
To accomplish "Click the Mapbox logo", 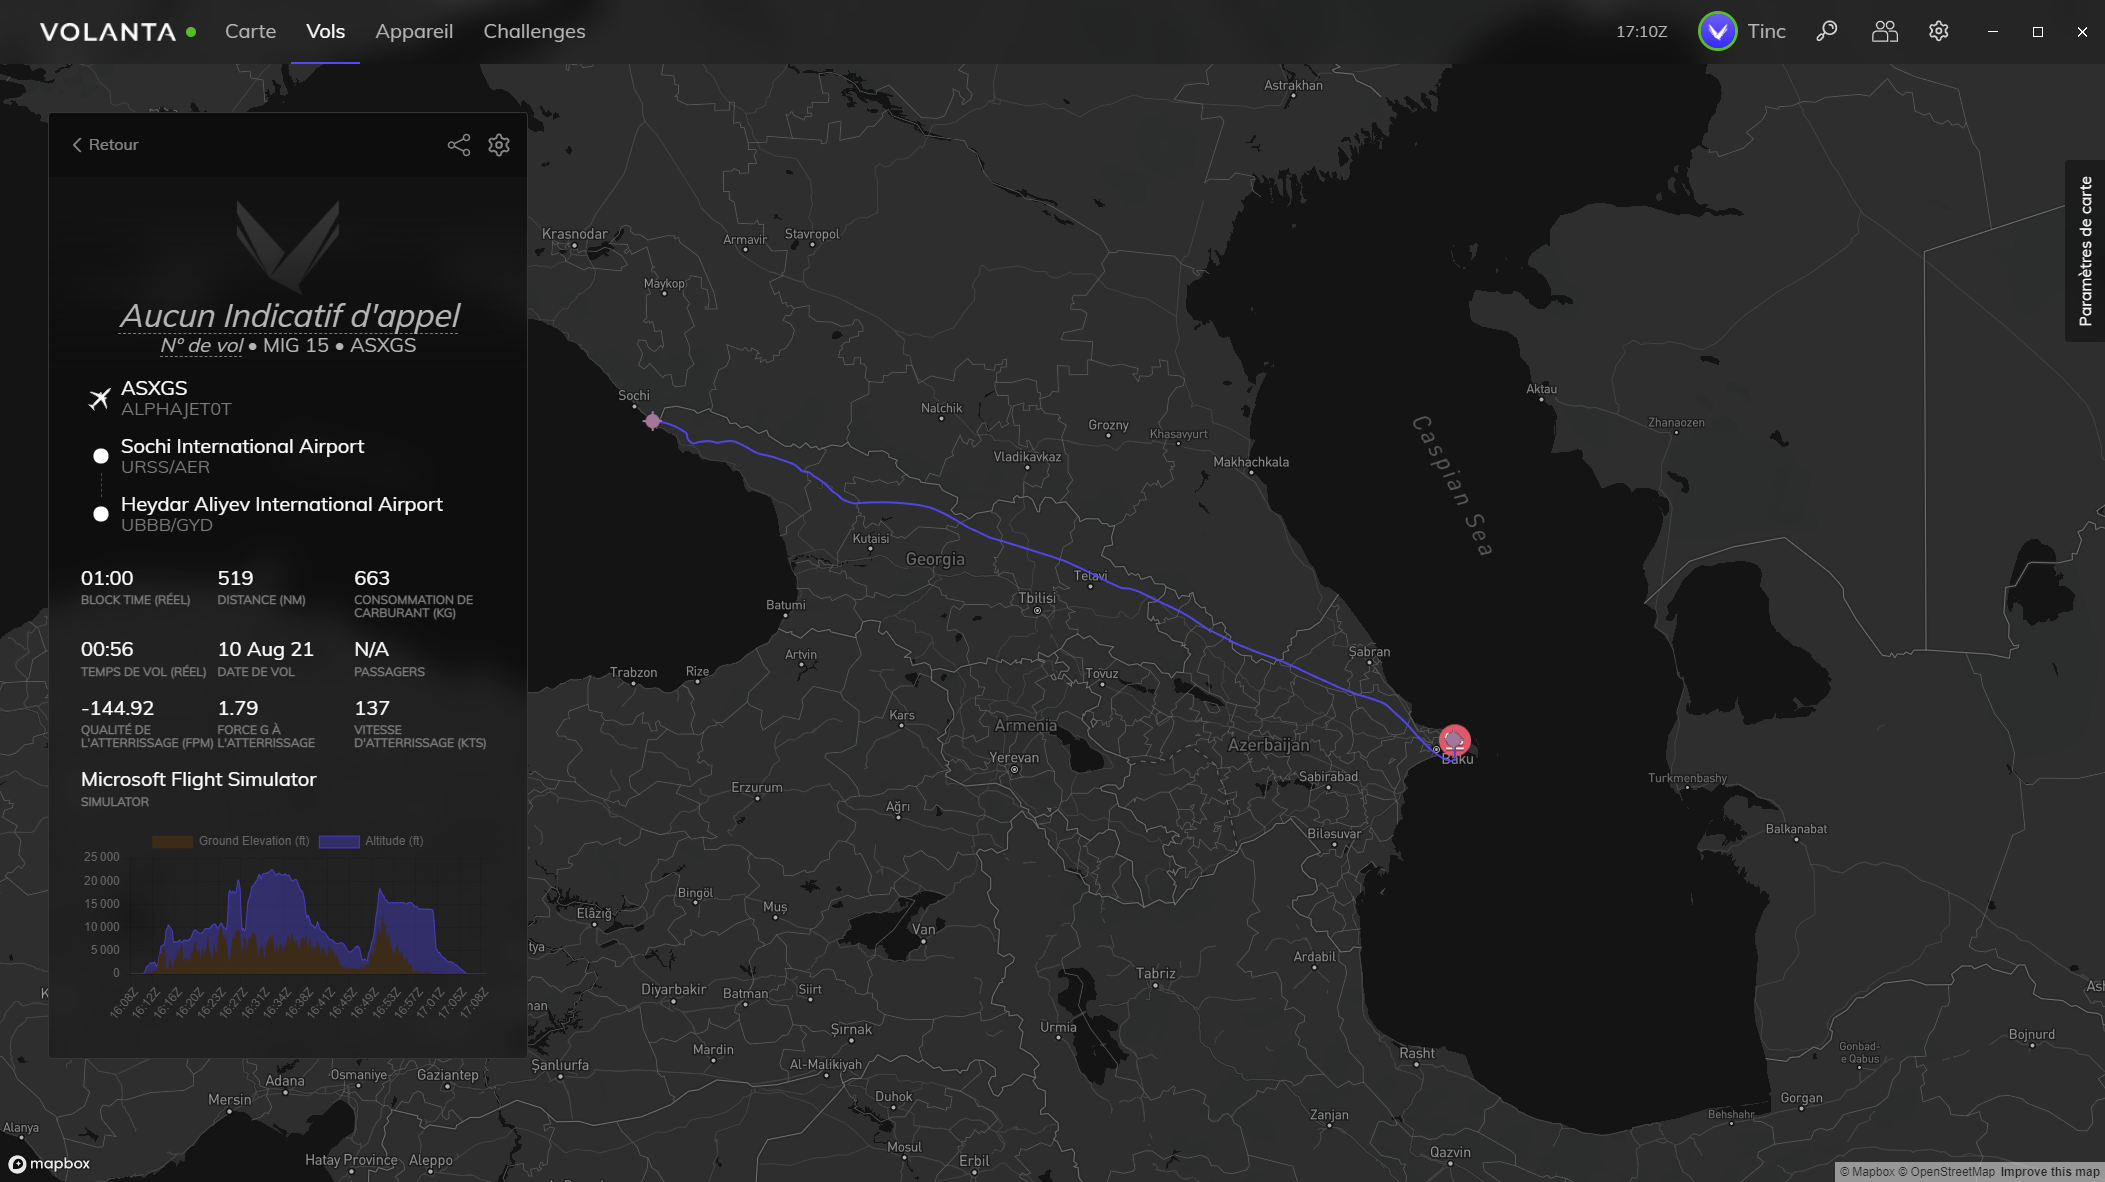I will point(49,1163).
